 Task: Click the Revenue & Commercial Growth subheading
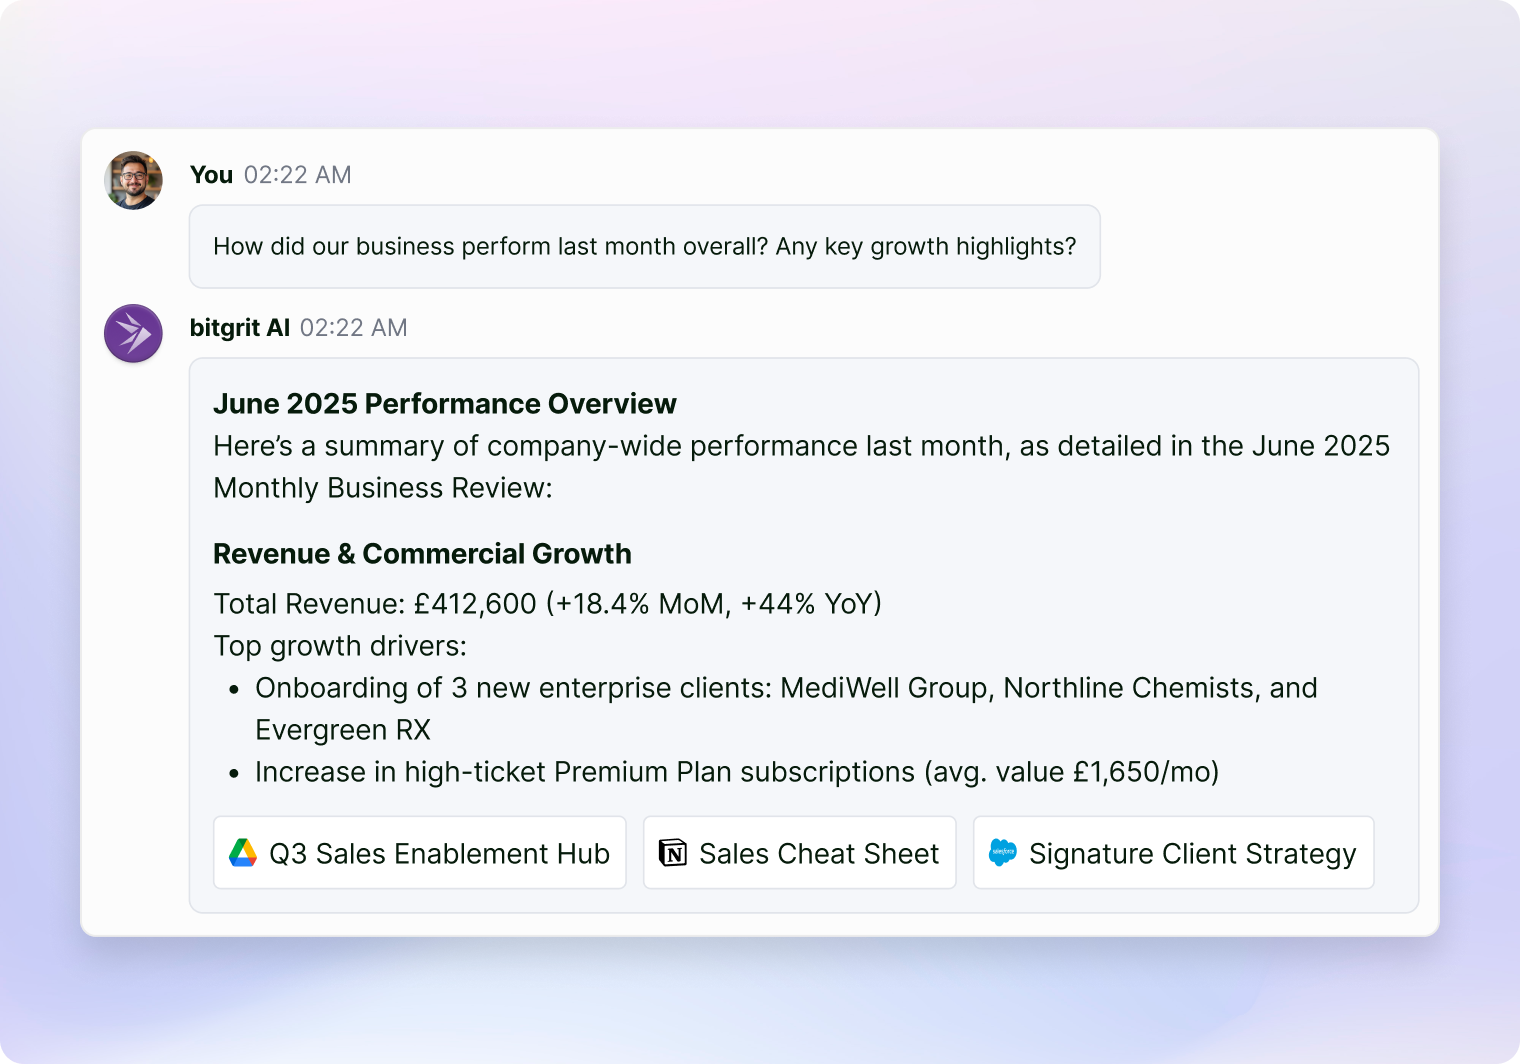(423, 553)
